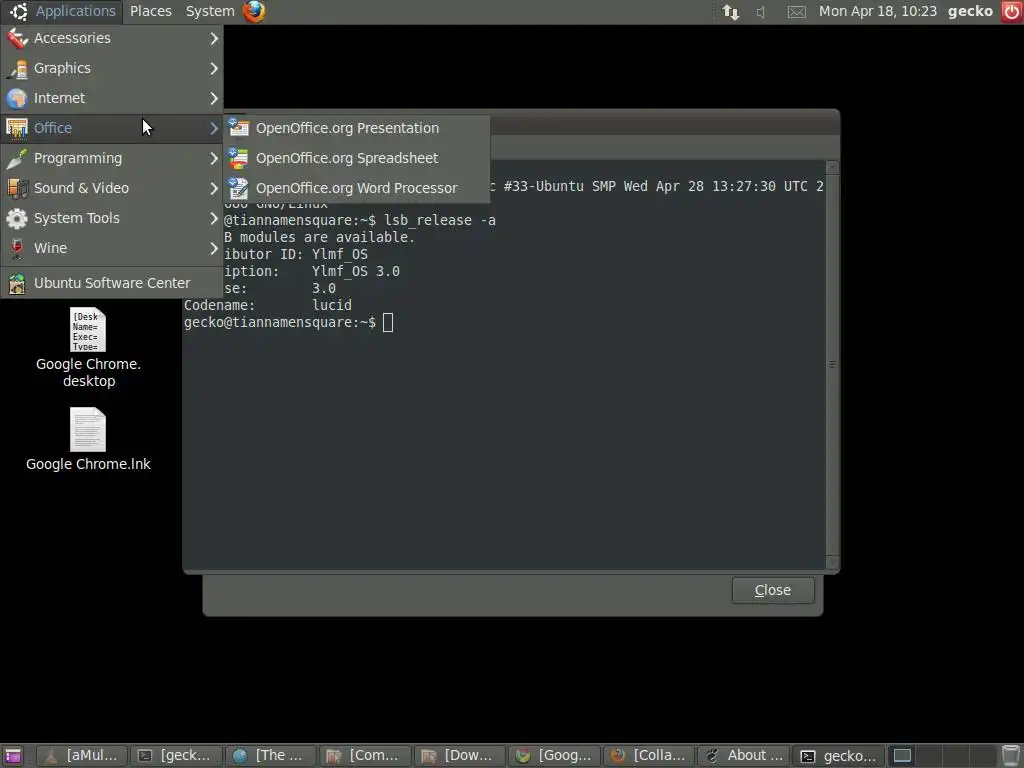Click the workspace switcher
The width and height of the screenshot is (1024, 768).
tap(942, 756)
